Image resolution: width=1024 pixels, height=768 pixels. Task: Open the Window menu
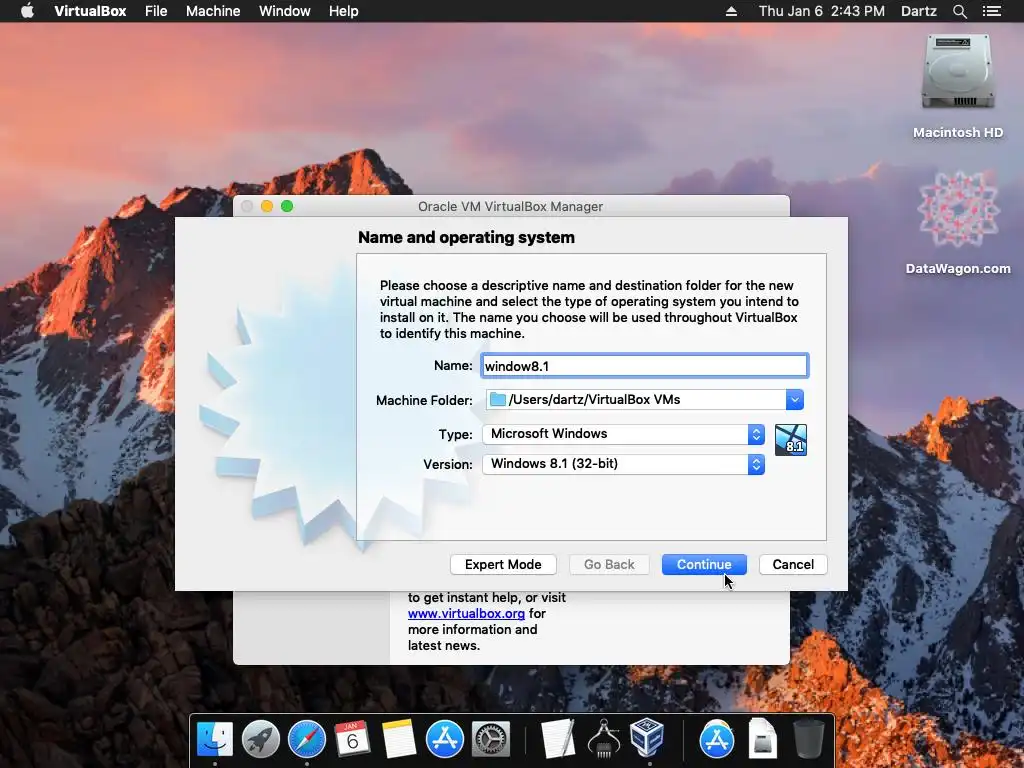point(285,11)
